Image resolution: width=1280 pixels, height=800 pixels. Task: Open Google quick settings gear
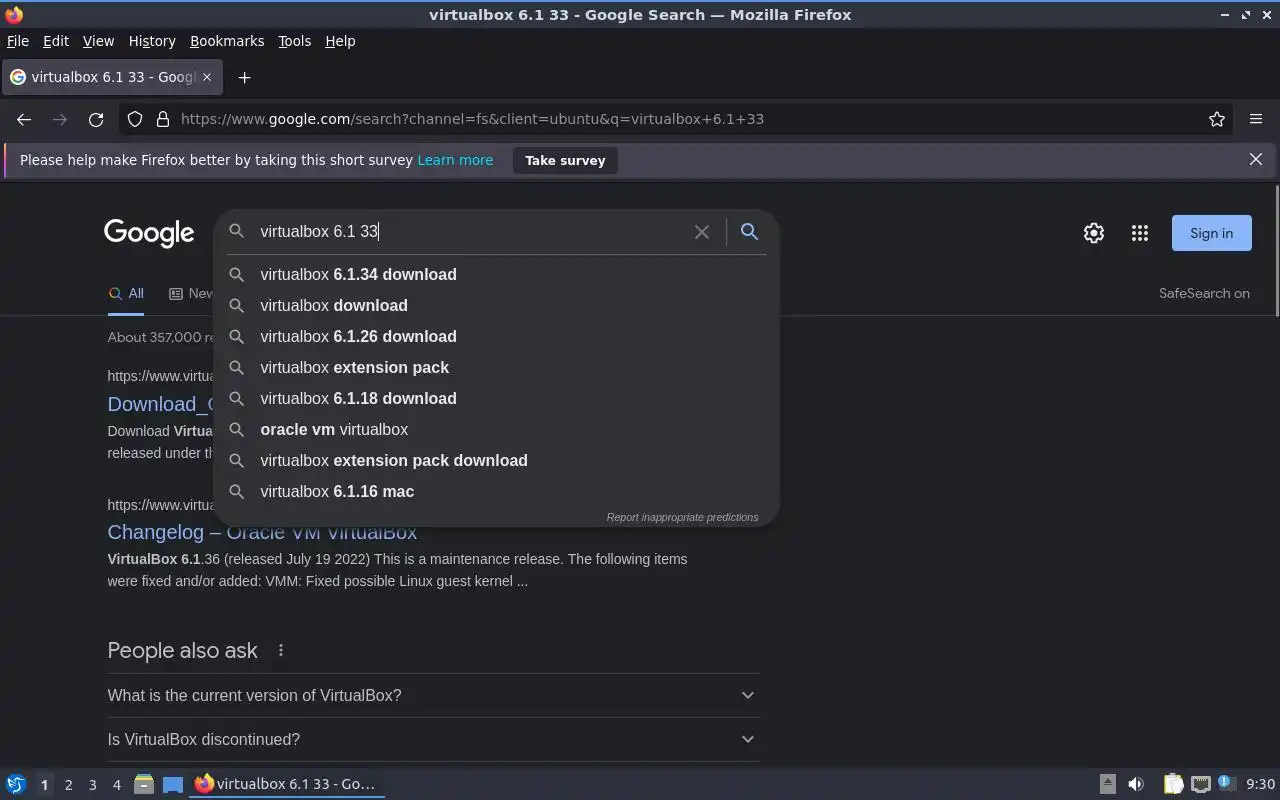pyautogui.click(x=1094, y=233)
